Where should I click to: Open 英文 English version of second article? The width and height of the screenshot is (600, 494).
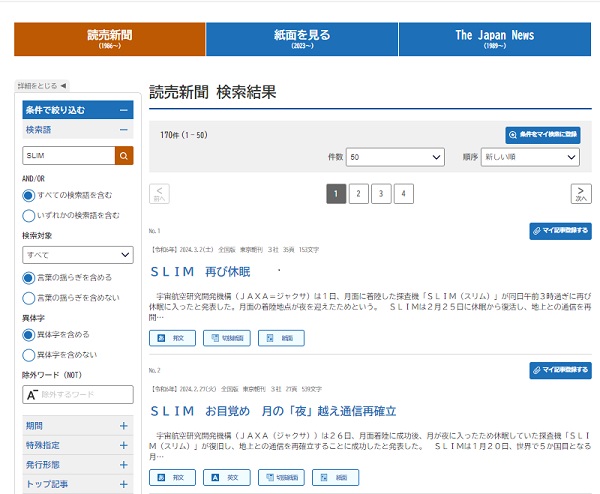(226, 477)
